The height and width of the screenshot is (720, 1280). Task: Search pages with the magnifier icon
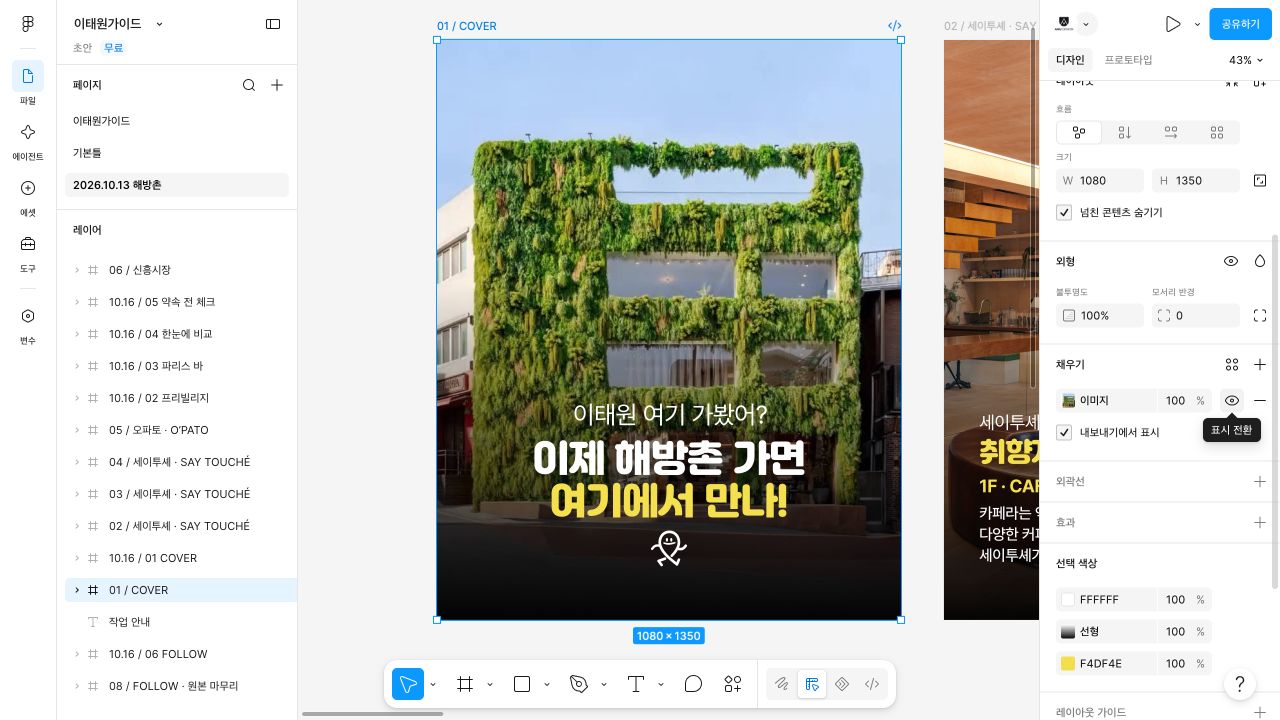point(249,85)
